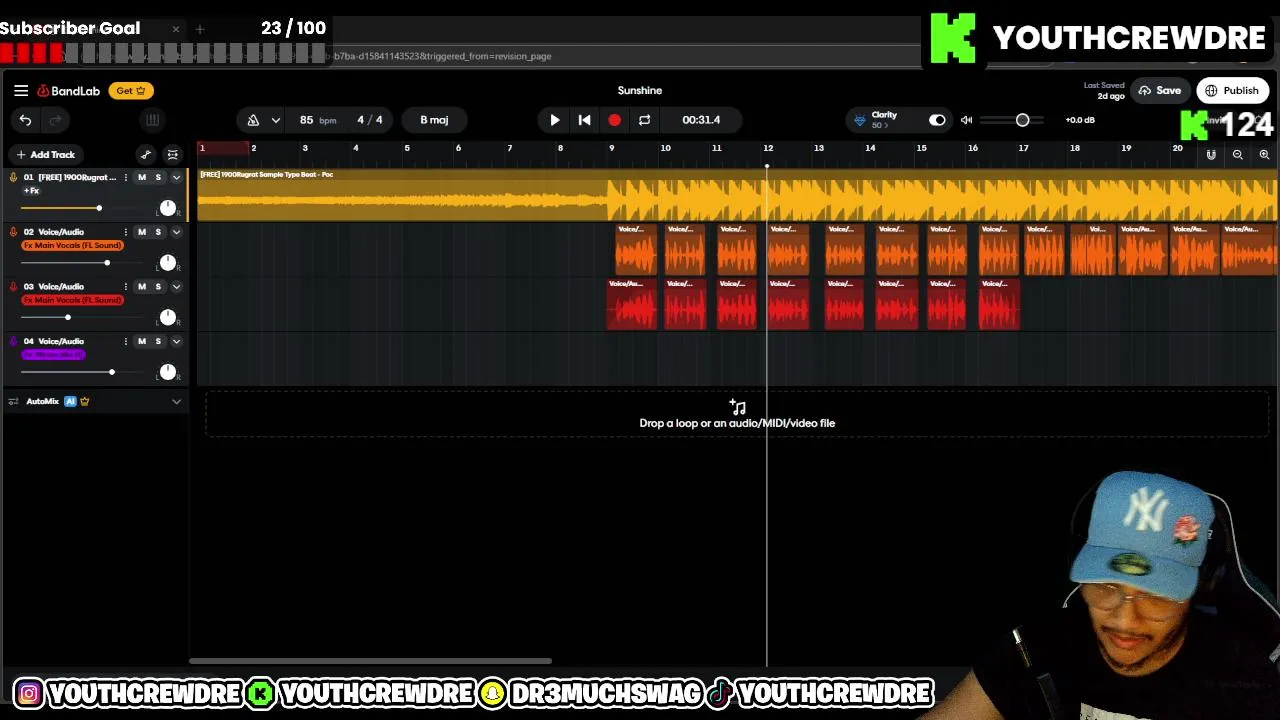
Task: Open track 01 three-dot options menu
Action: [126, 177]
